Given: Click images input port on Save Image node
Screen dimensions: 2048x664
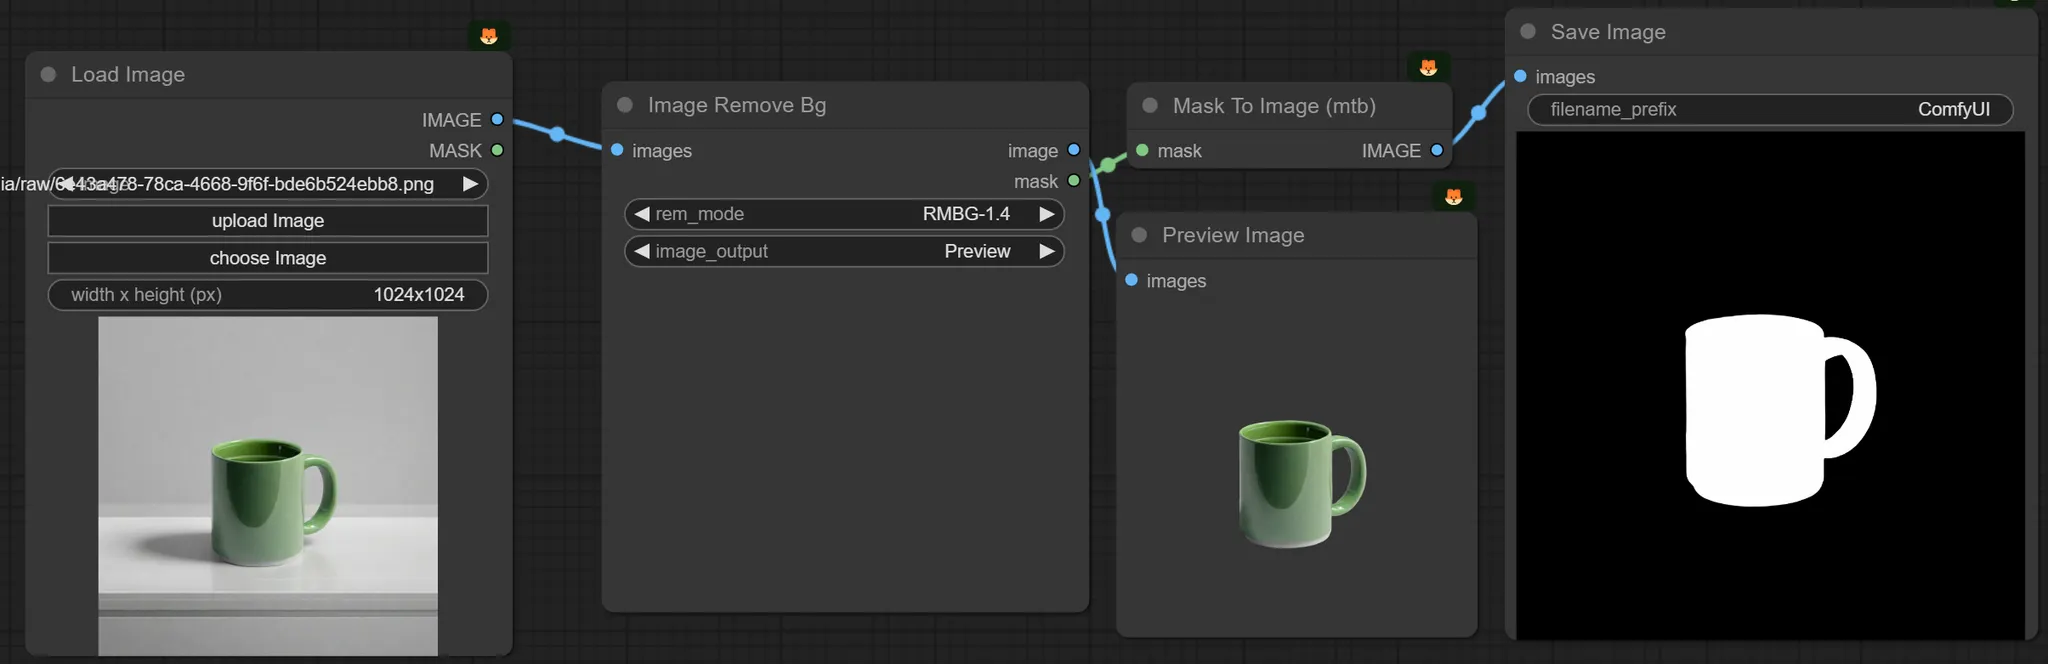Looking at the screenshot, I should tap(1520, 76).
